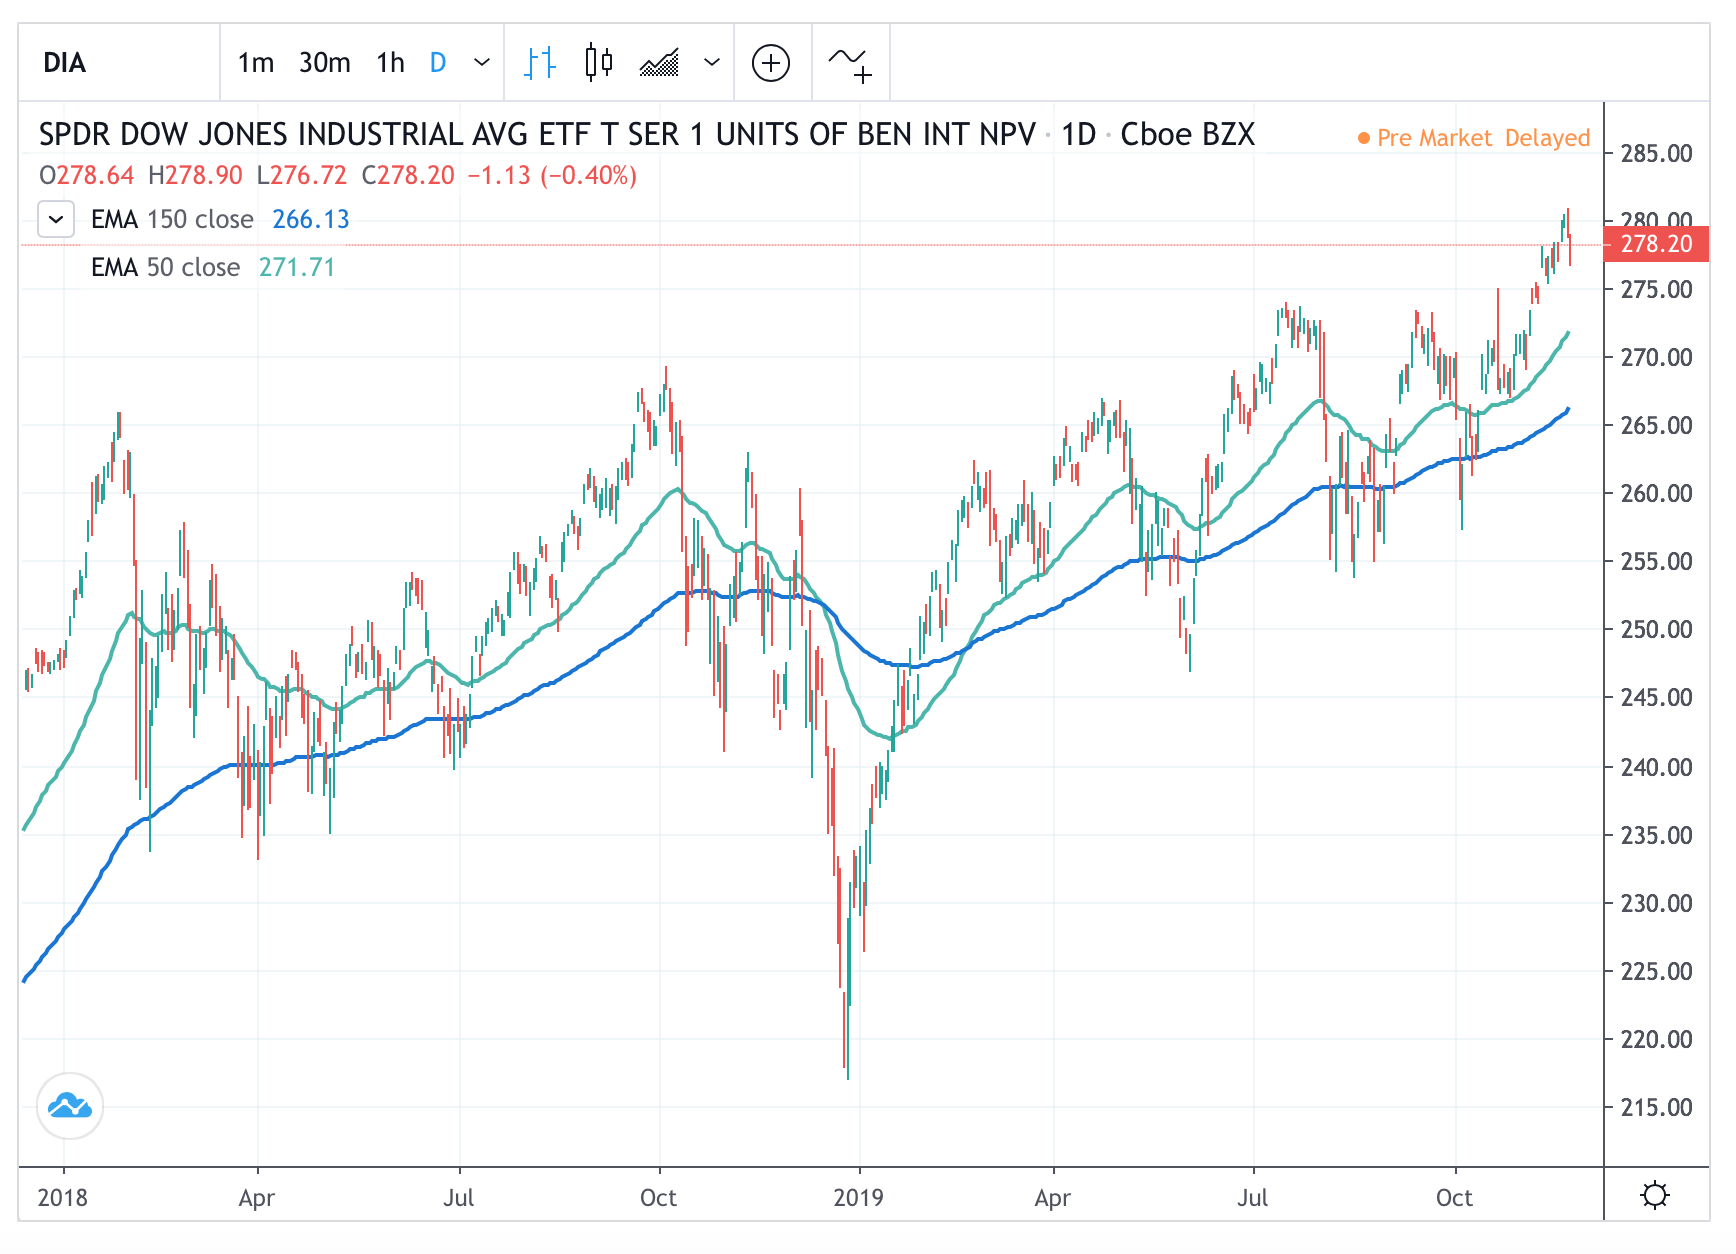Click the -1.13 (-0.40%) change value
Viewport: 1736px width, 1254px height.
pyautogui.click(x=552, y=176)
